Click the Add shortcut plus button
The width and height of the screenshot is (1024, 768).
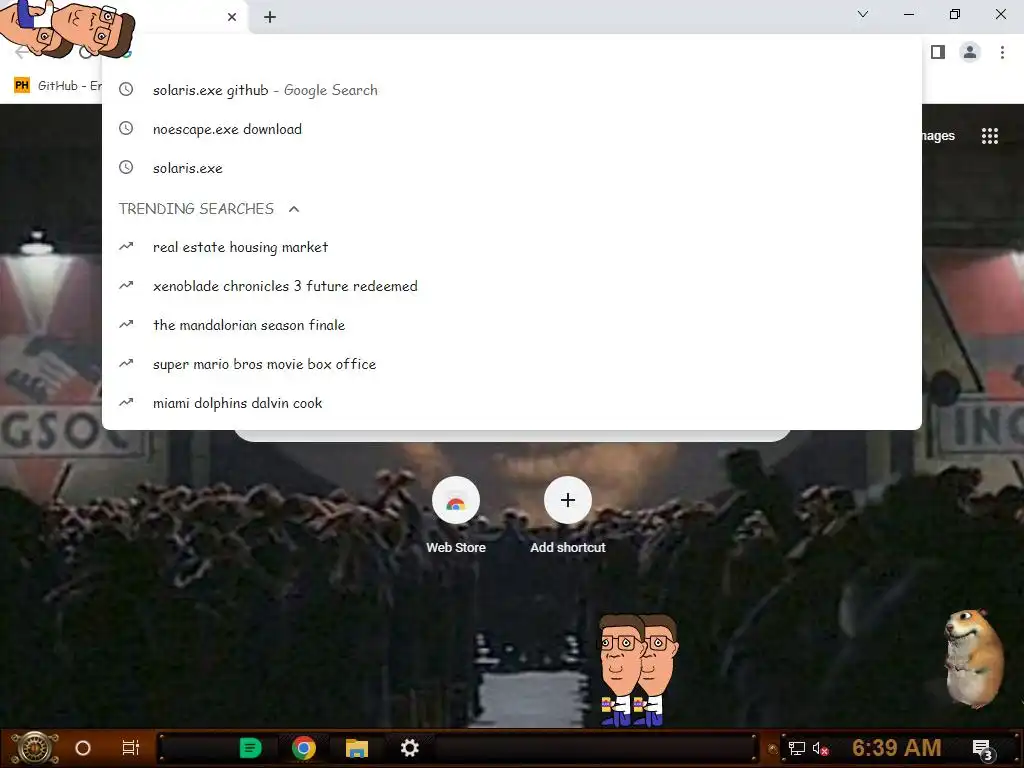click(x=568, y=500)
